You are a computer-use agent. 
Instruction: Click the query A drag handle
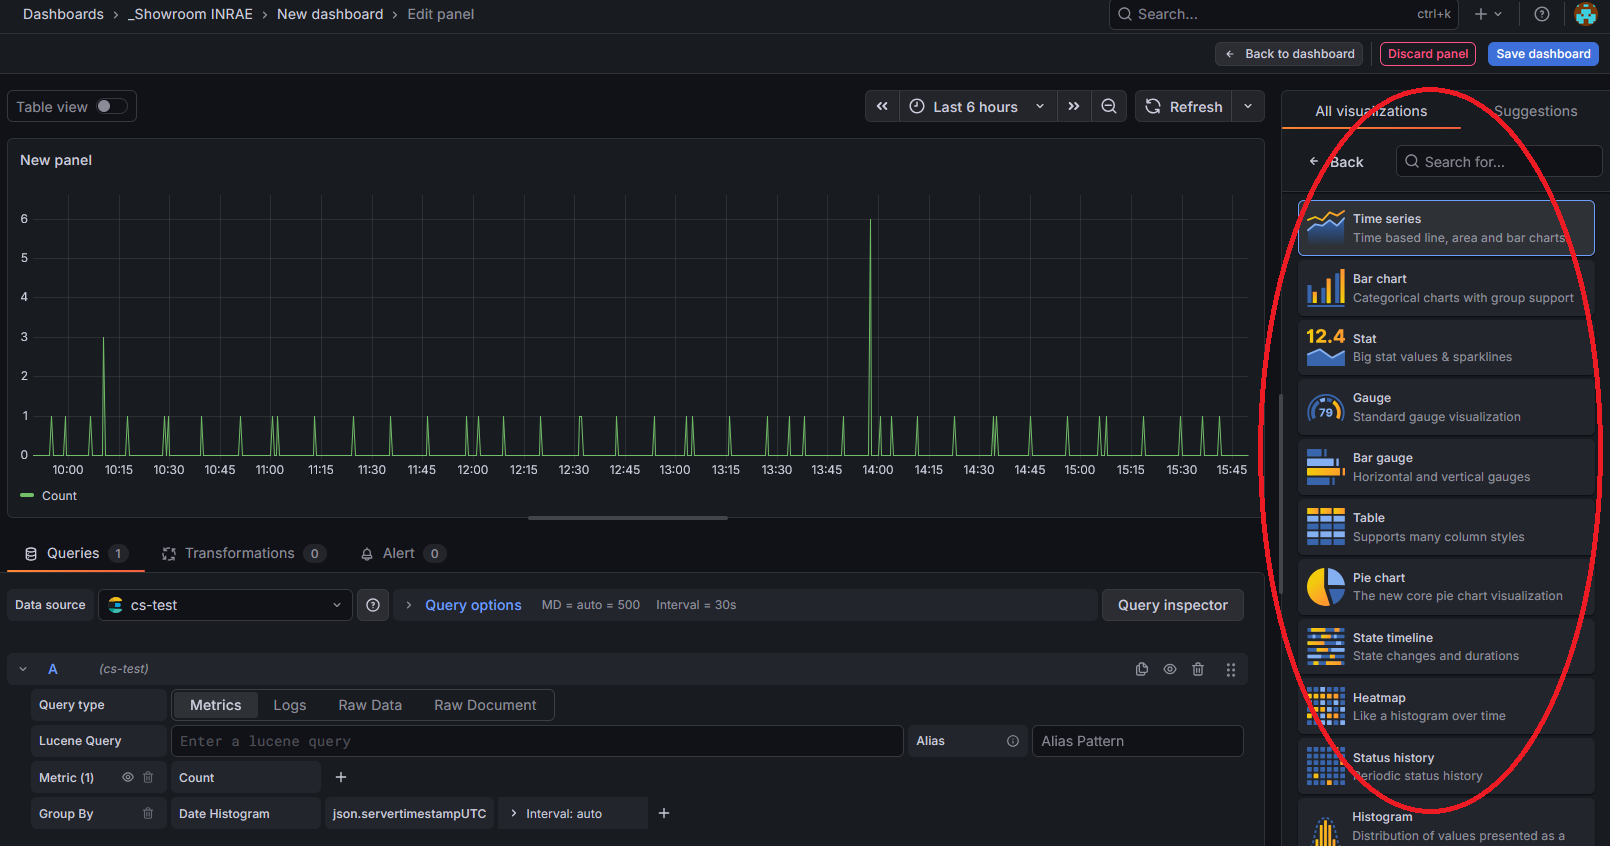point(1231,669)
